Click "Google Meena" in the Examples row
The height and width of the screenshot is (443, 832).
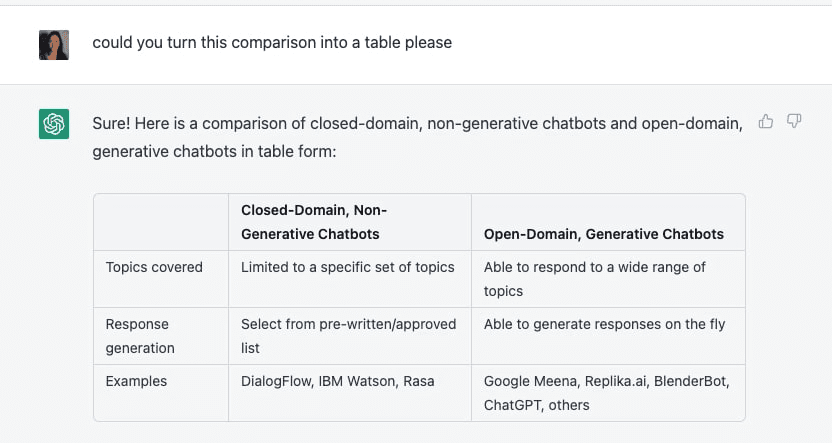(x=526, y=381)
